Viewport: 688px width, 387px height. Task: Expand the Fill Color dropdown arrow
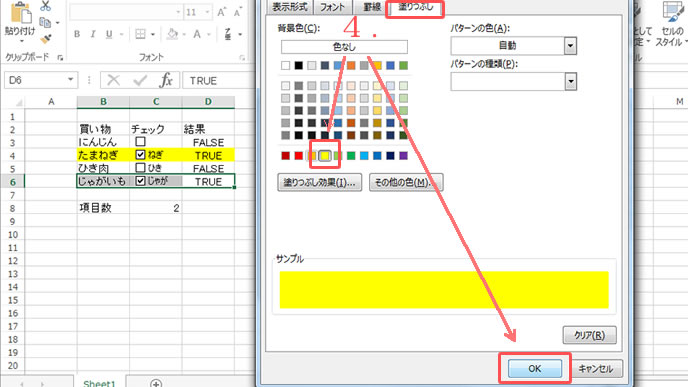[184, 34]
